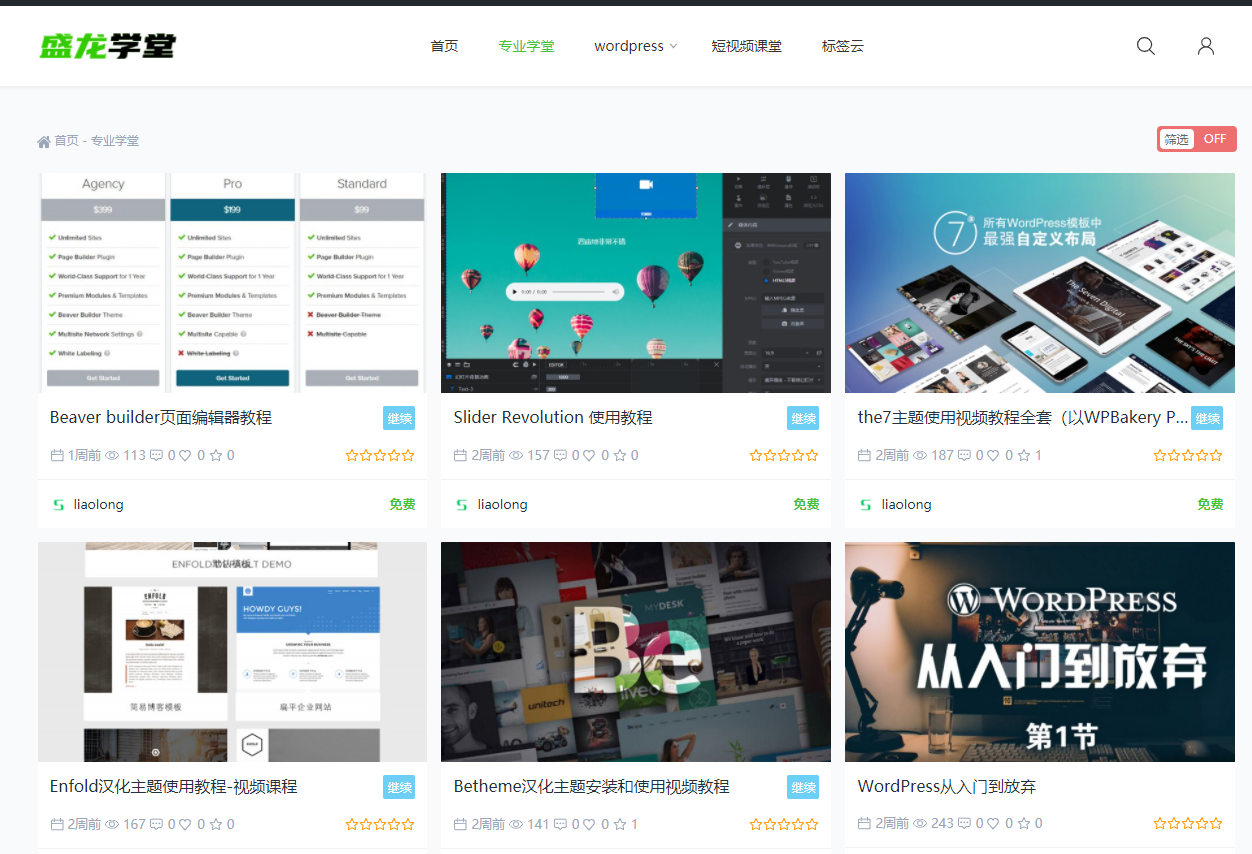Viewport: 1252px width, 854px height.
Task: Click liaolong avatar icon under Beaver builder card
Action: coord(58,505)
